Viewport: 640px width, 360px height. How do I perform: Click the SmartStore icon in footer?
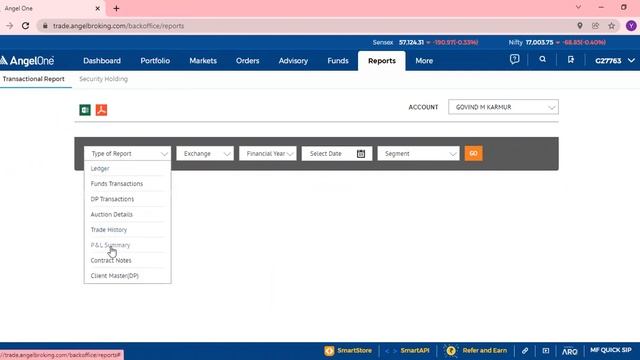point(329,351)
